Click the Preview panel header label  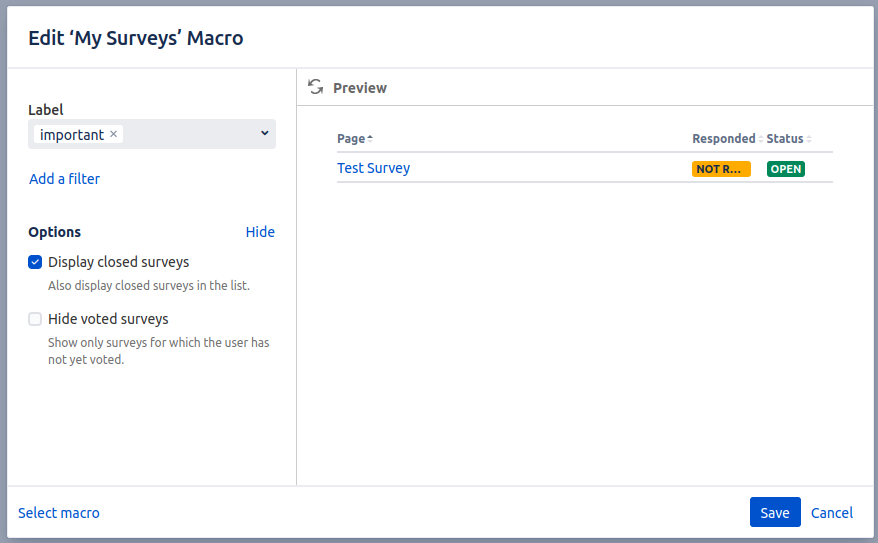point(360,88)
